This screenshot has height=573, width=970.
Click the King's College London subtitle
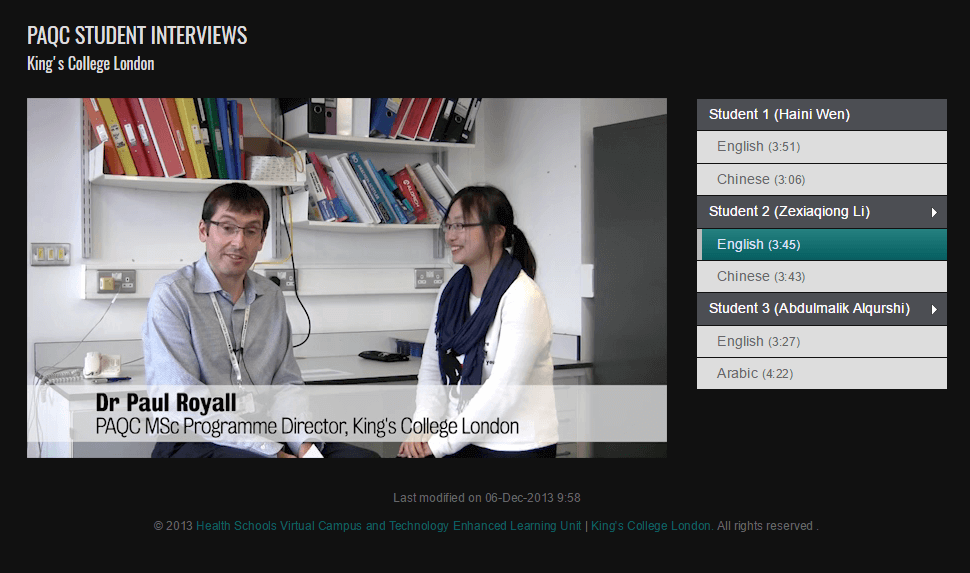[x=91, y=64]
